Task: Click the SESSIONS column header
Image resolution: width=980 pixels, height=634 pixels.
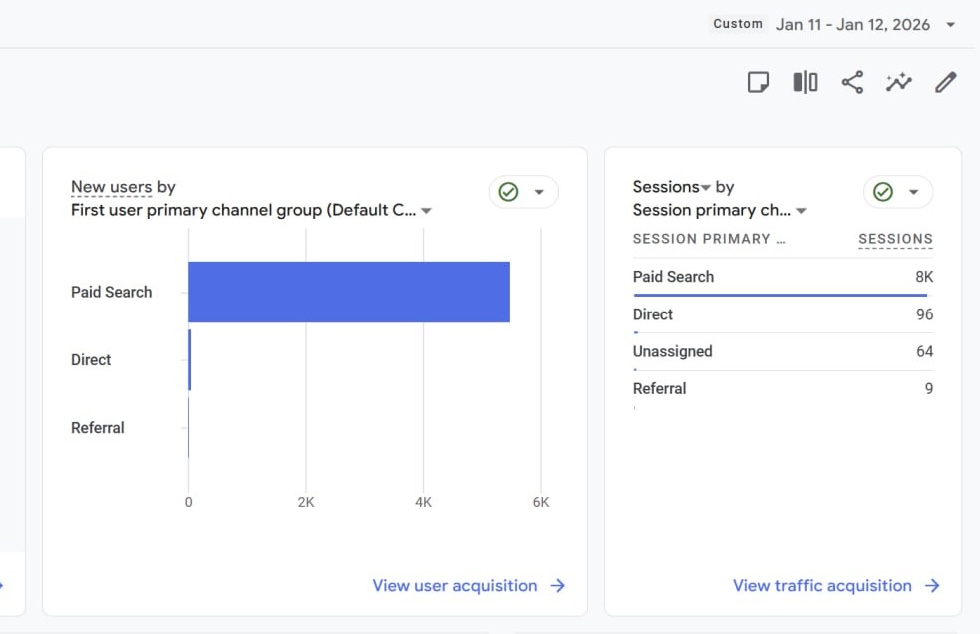Action: click(x=895, y=239)
